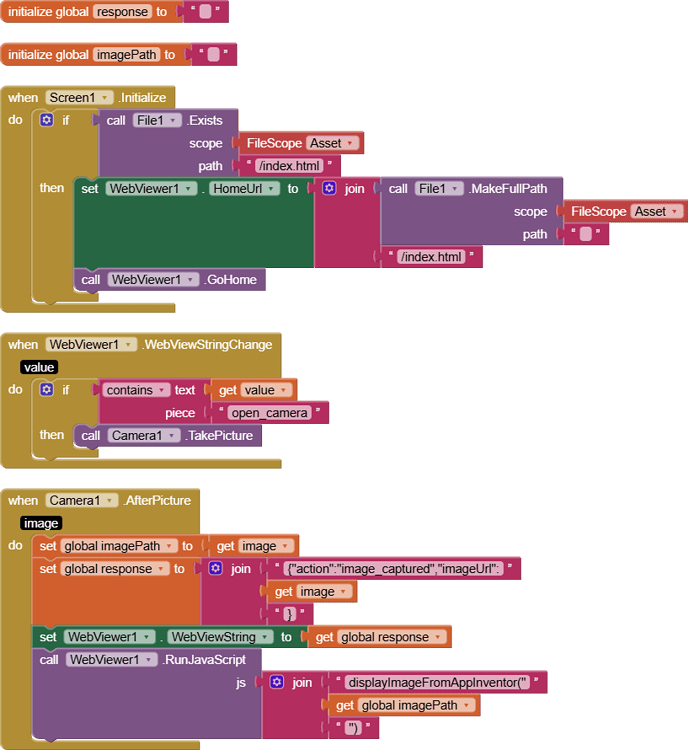The height and width of the screenshot is (750, 688).
Task: Click empty text string of global imagePath
Action: (x=213, y=55)
